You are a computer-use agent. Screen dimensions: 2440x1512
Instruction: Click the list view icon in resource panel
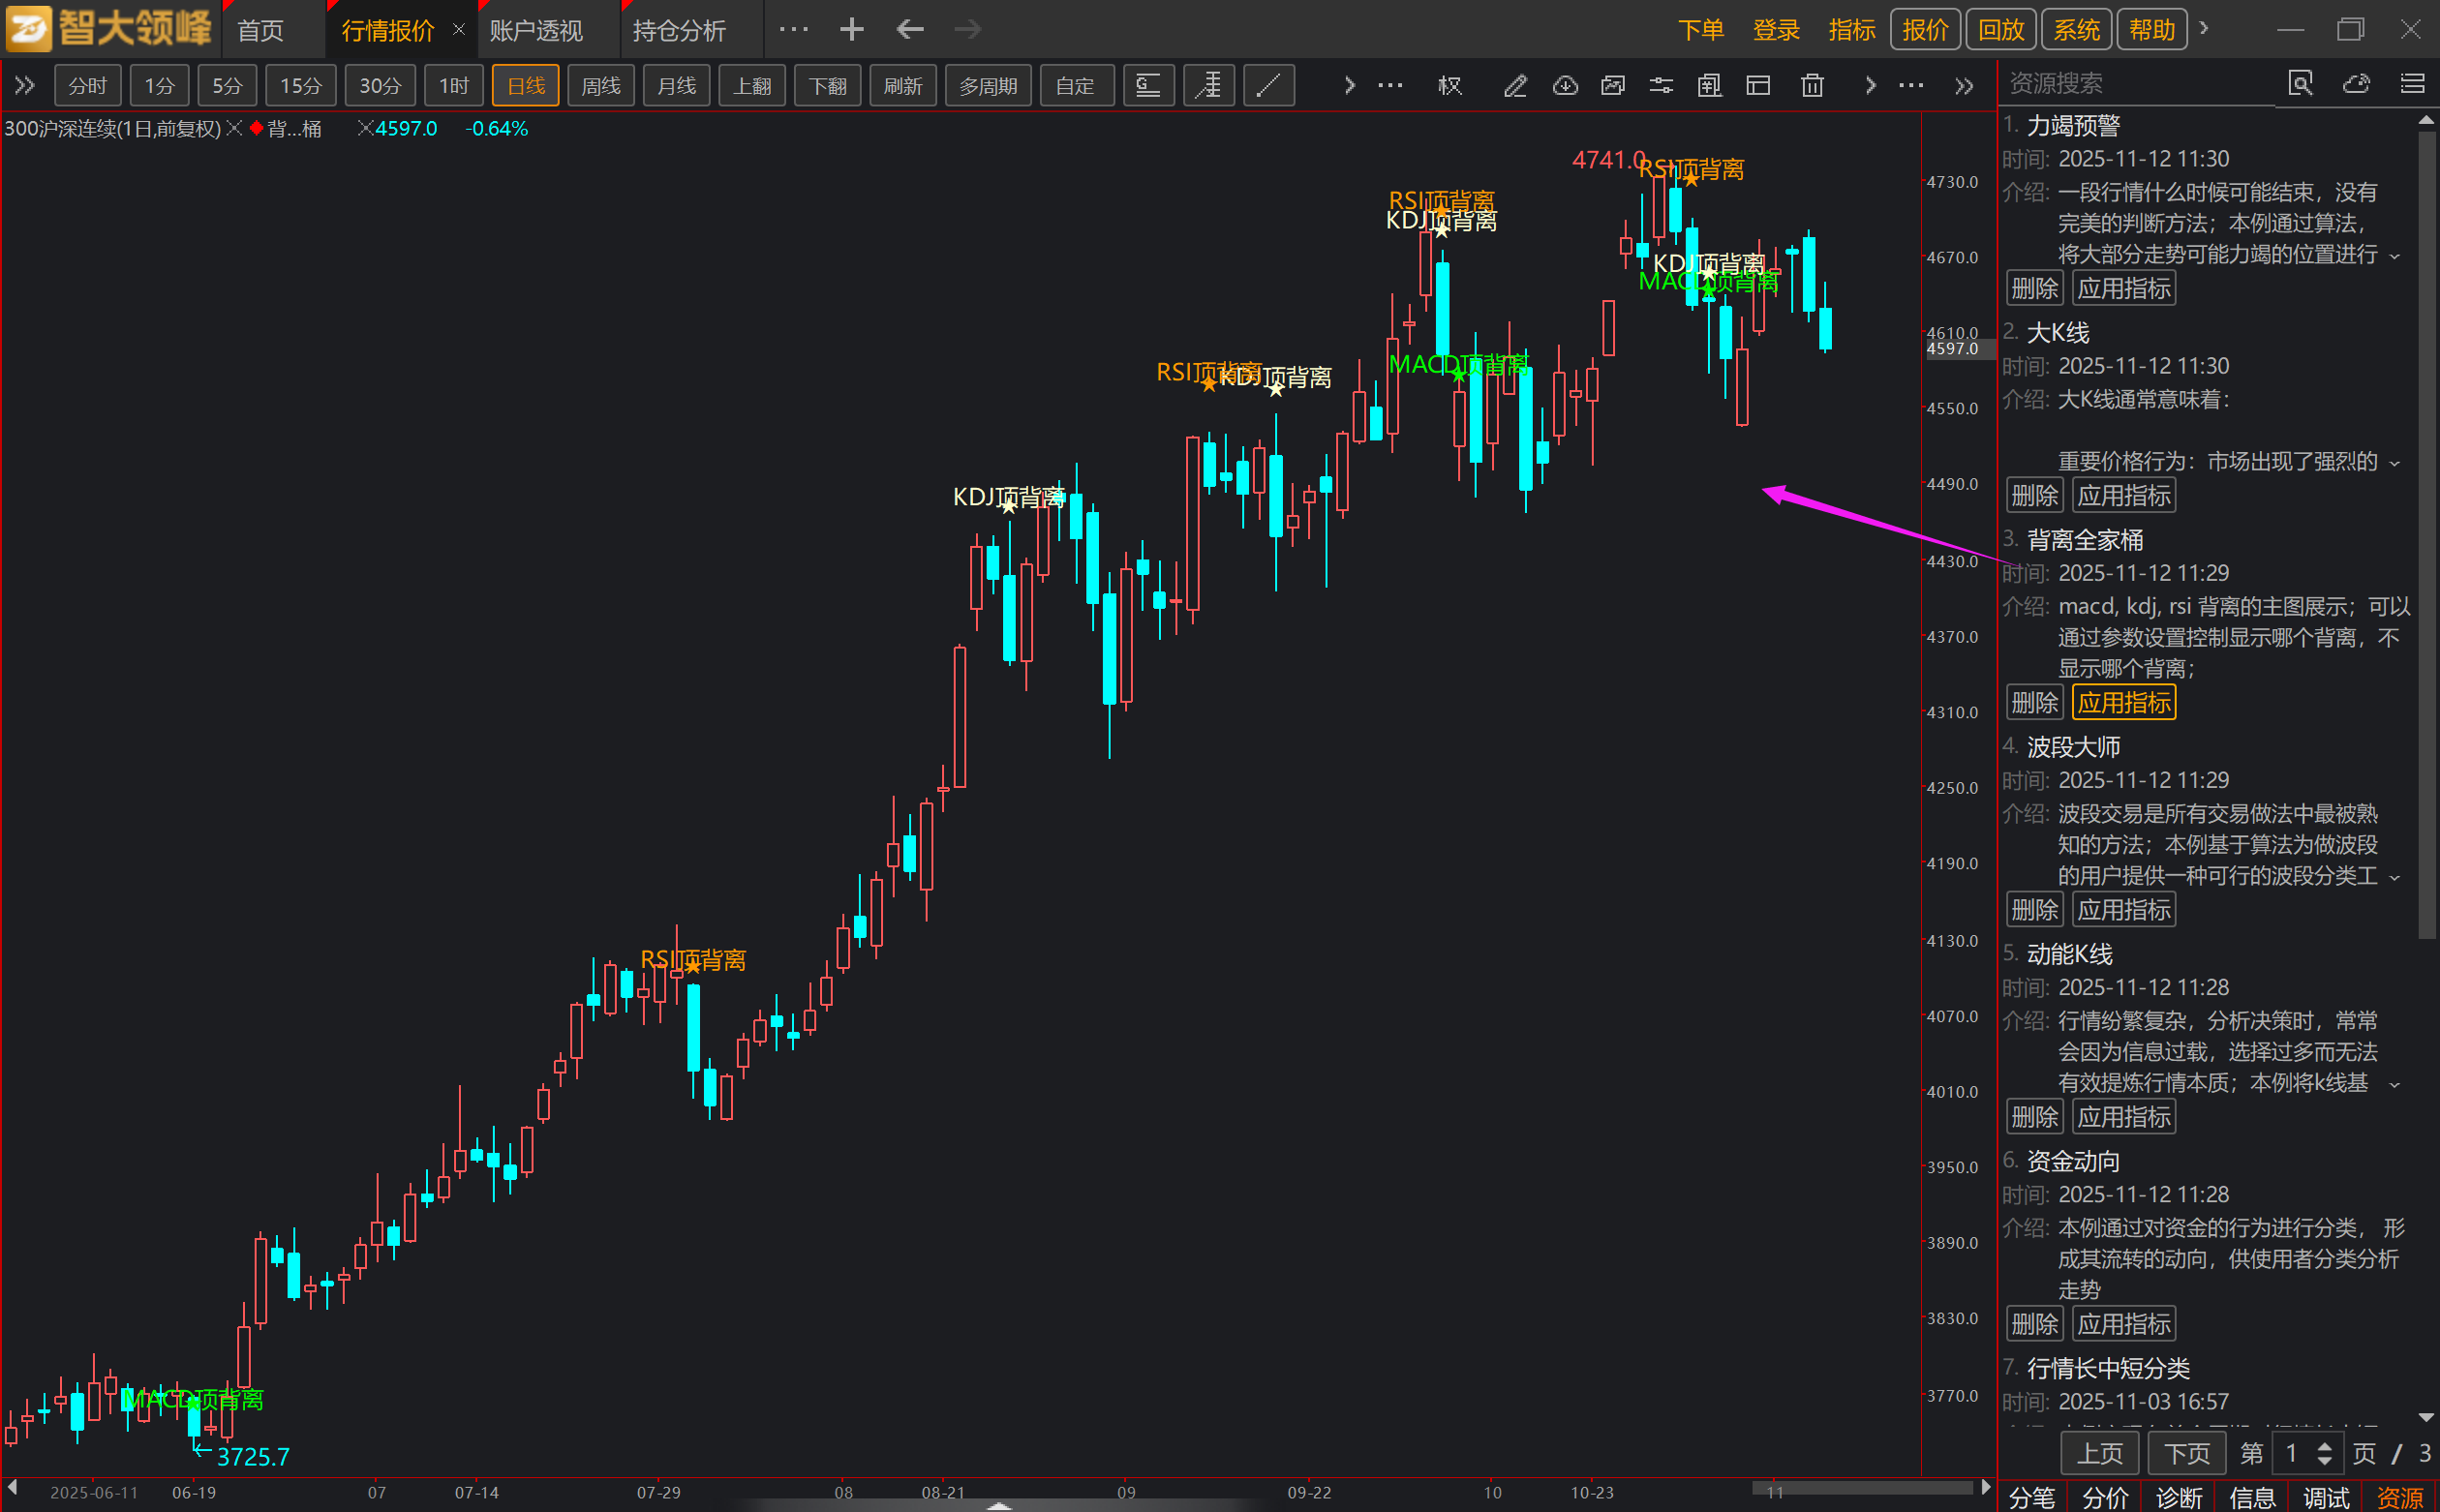tap(2412, 84)
